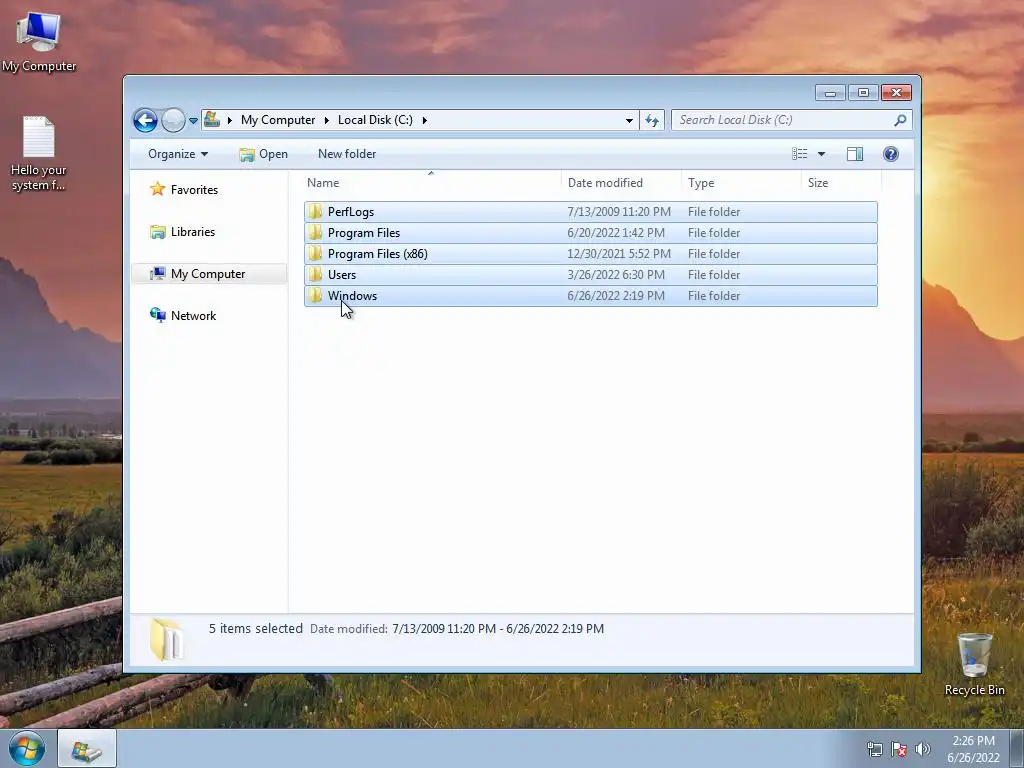
Task: Minimize the Explorer window
Action: 831,93
